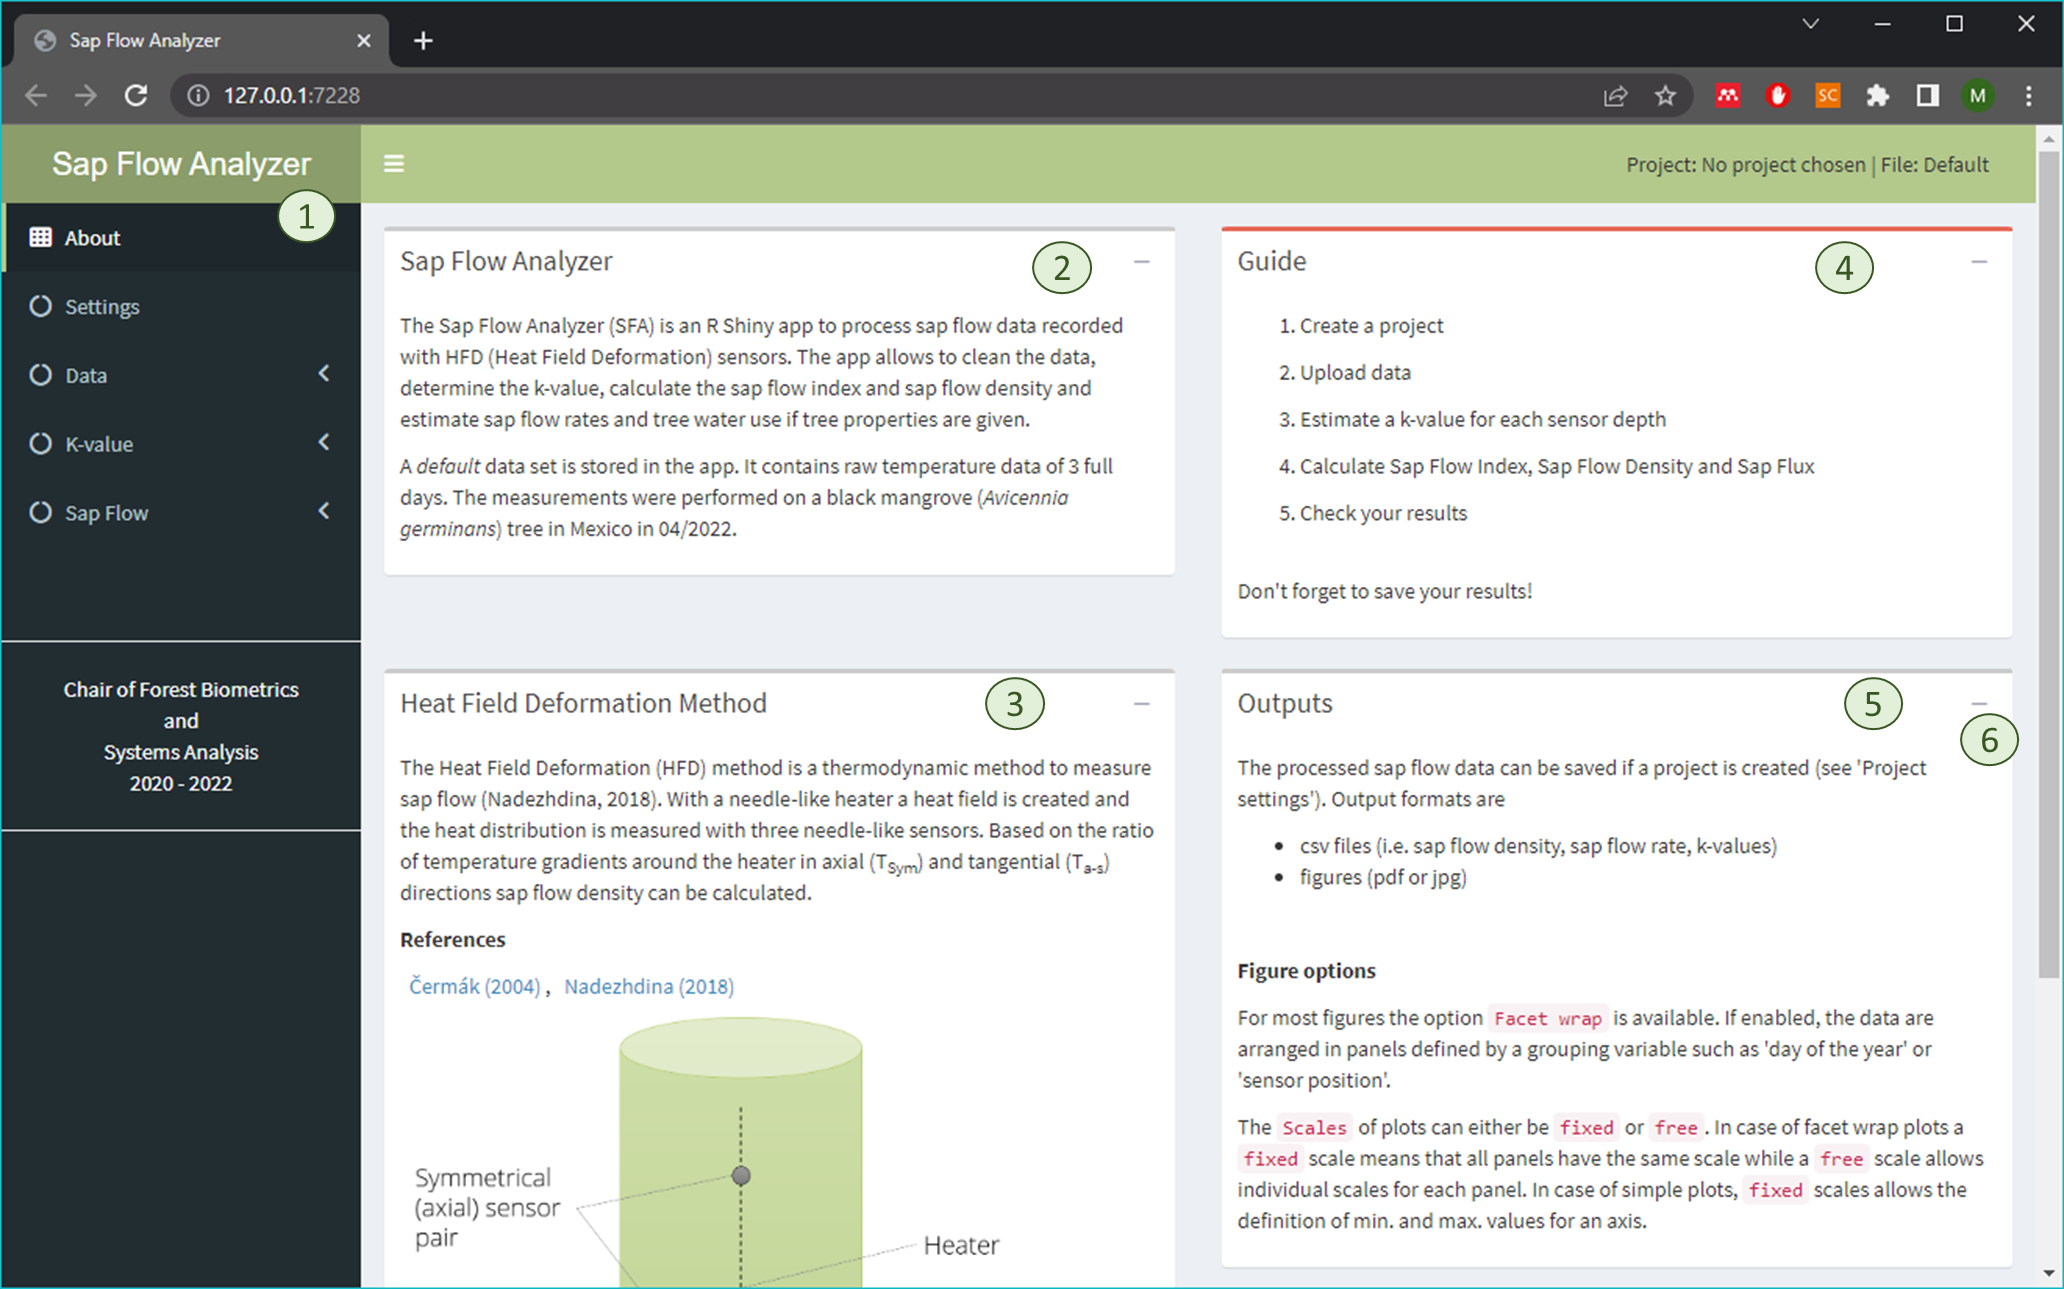Open browser side panel icon
This screenshot has height=1289, width=2064.
click(x=1927, y=95)
